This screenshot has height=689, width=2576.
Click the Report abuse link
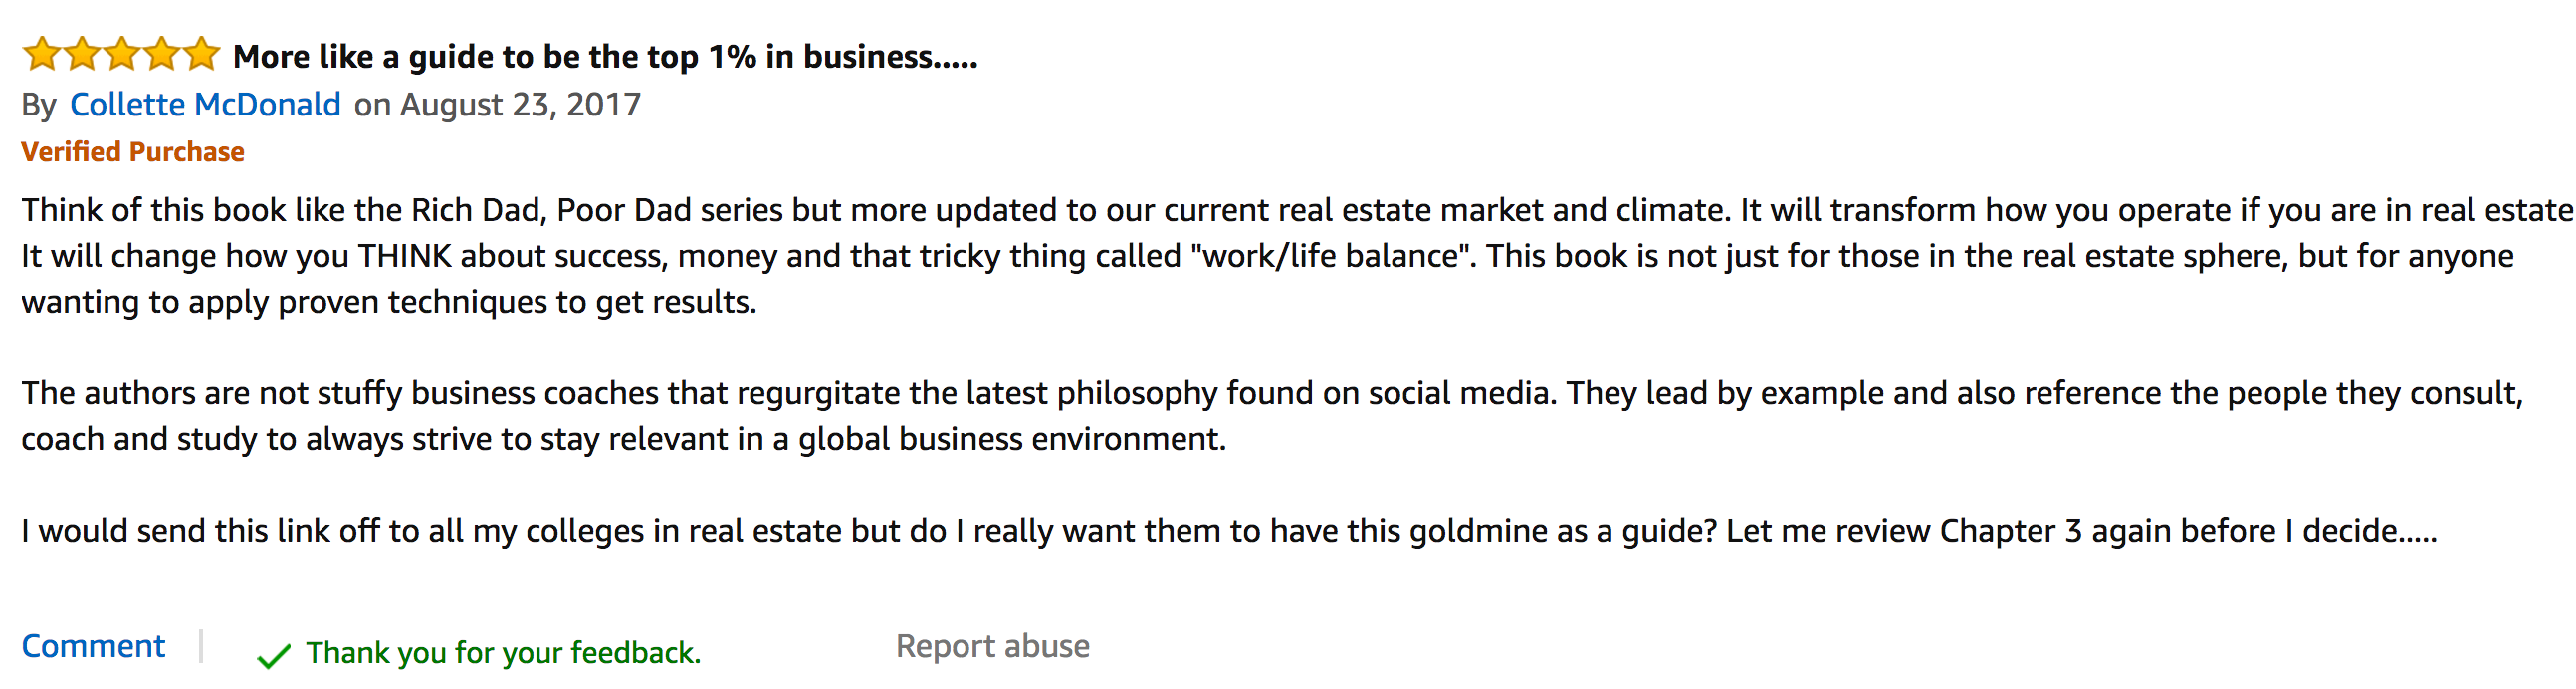click(x=992, y=646)
